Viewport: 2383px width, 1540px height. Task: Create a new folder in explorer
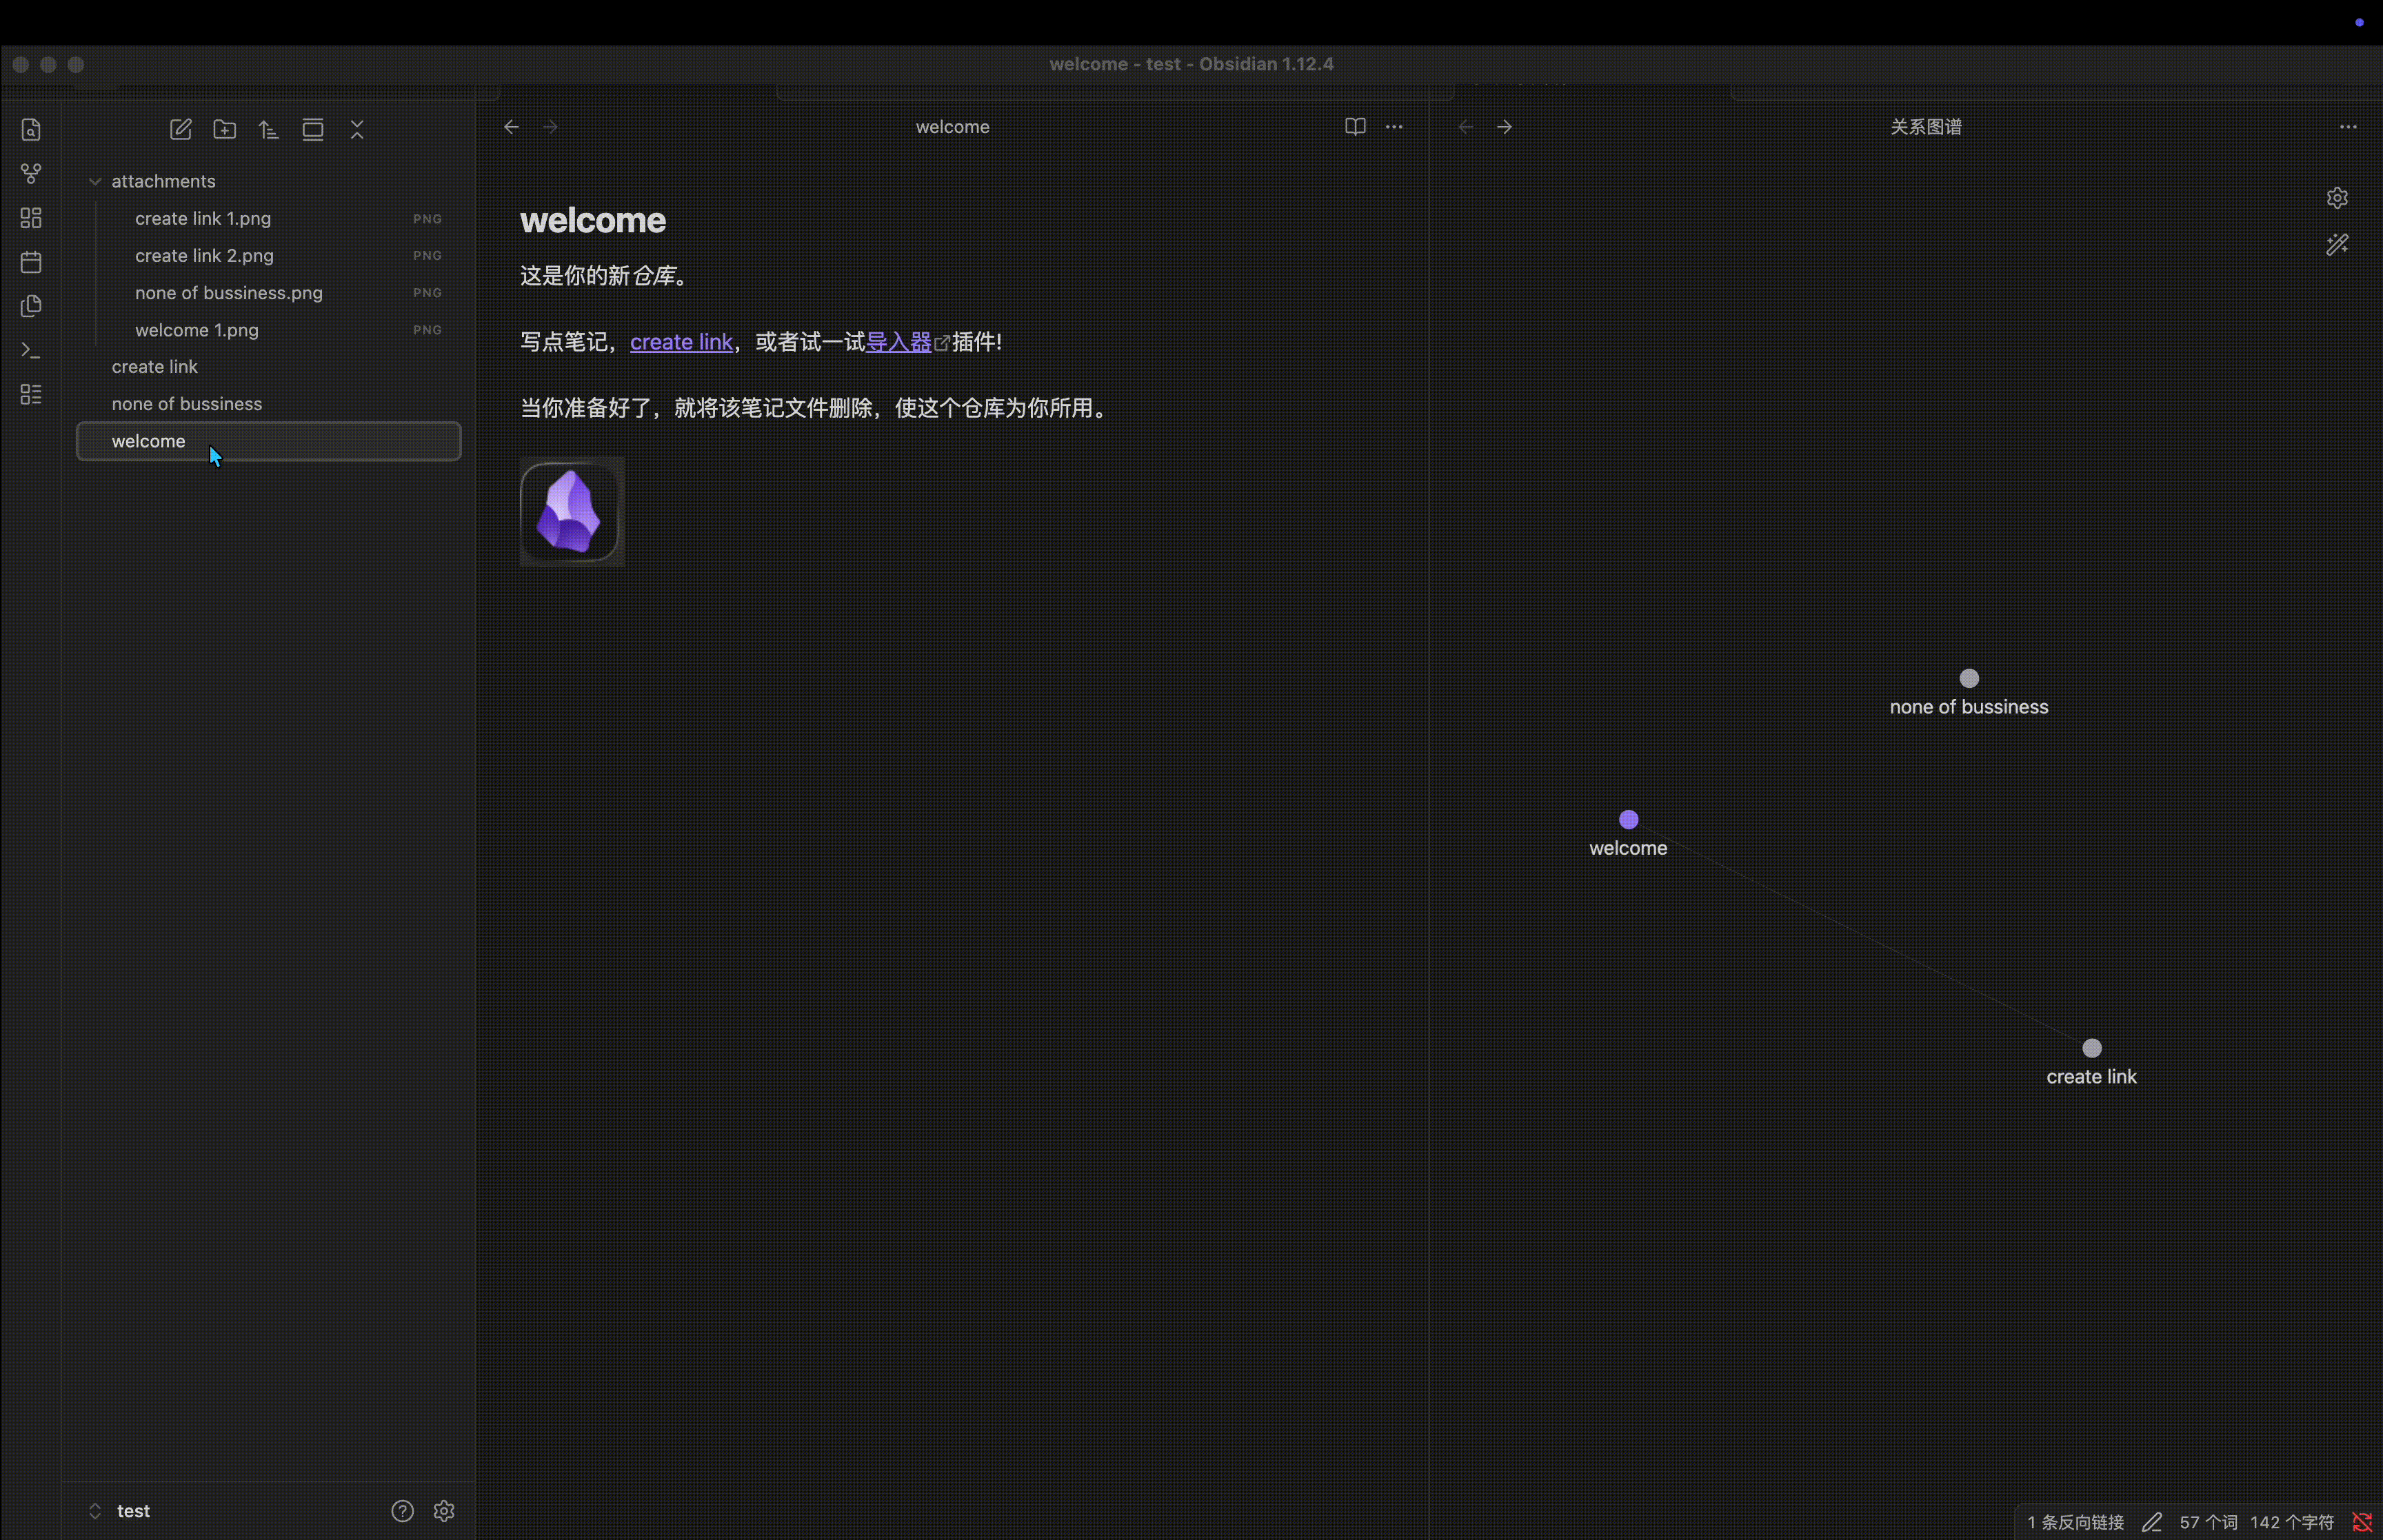pos(225,130)
